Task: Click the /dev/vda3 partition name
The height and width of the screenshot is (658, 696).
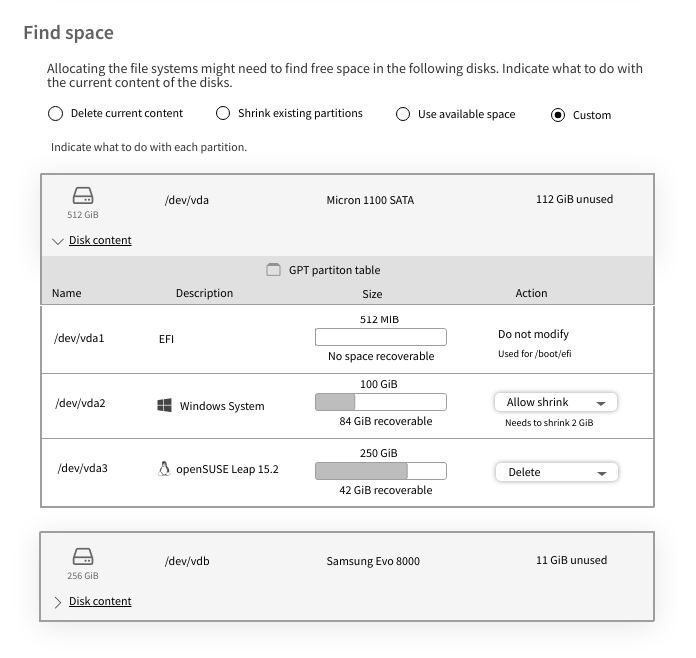Action: pos(83,468)
